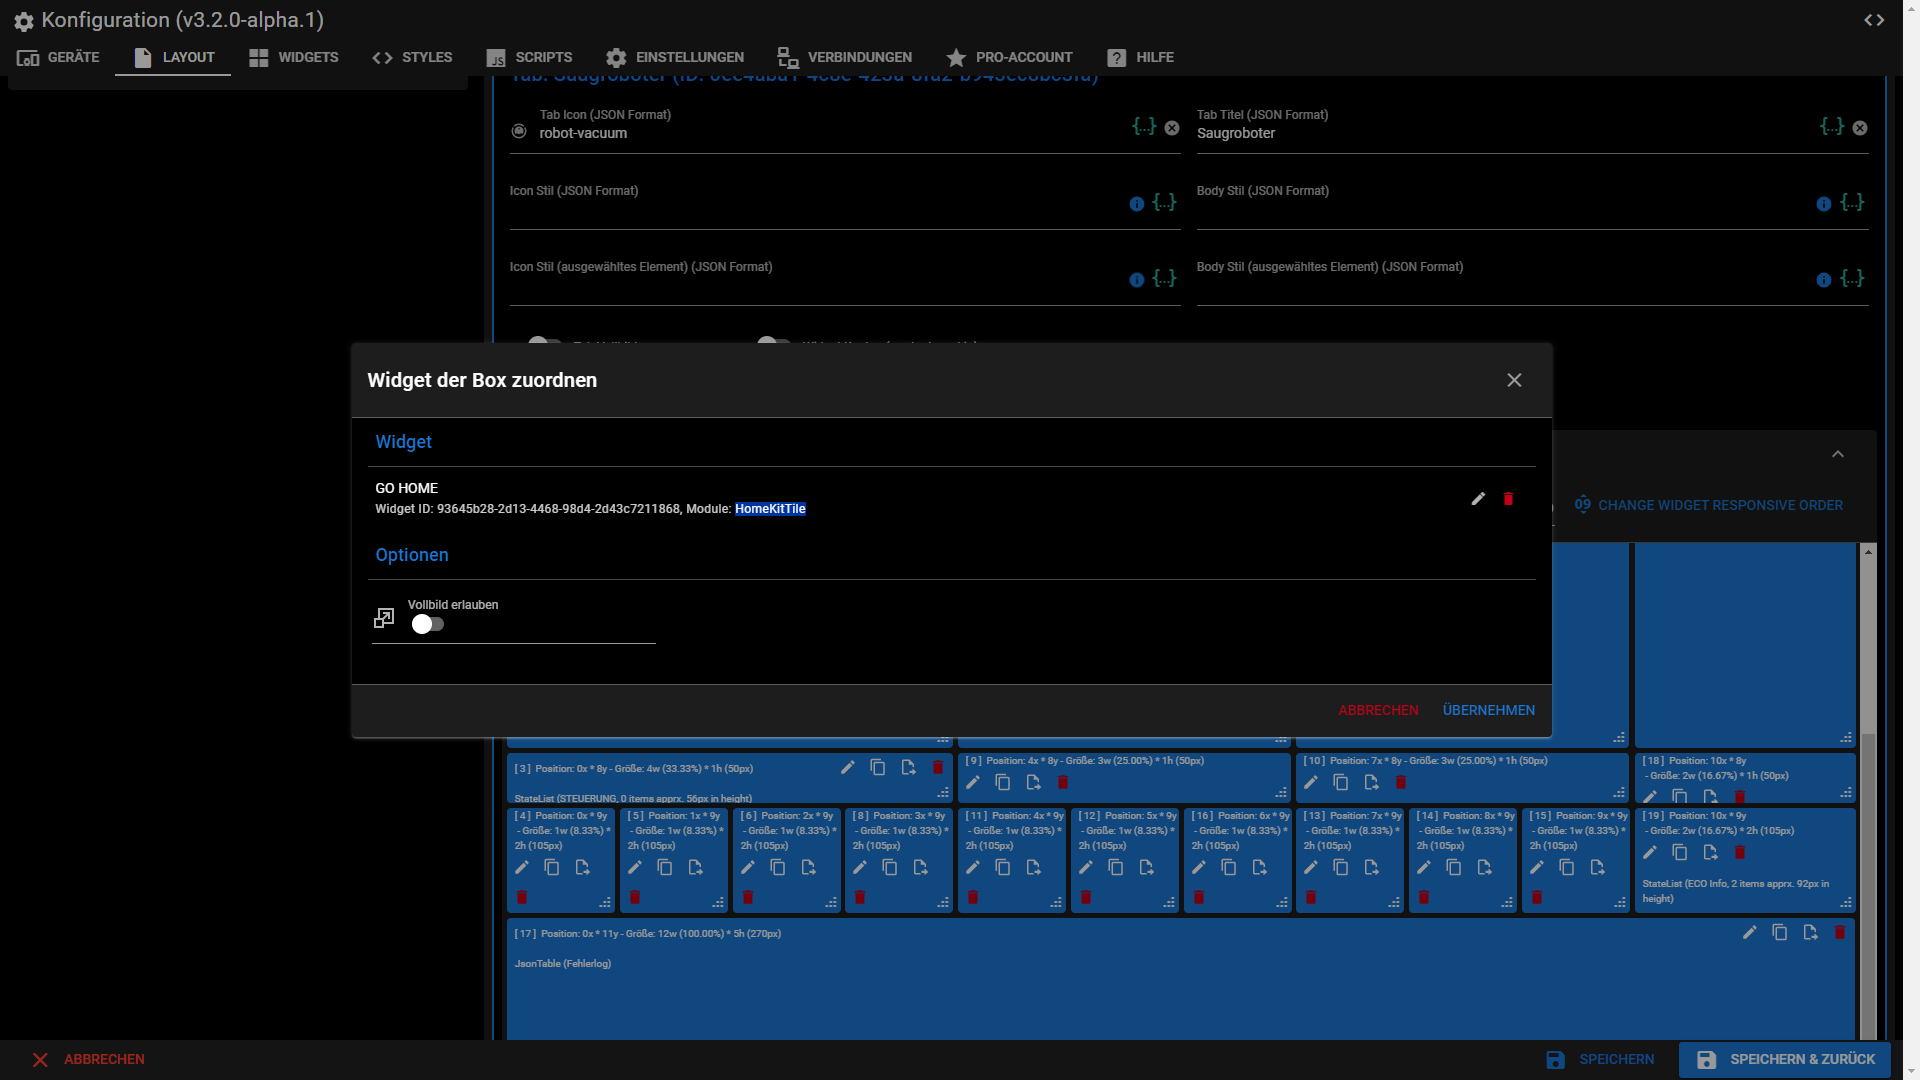Click ÜBERNEHMEN to apply the widget assignment
The height and width of the screenshot is (1080, 1920).
[1488, 710]
